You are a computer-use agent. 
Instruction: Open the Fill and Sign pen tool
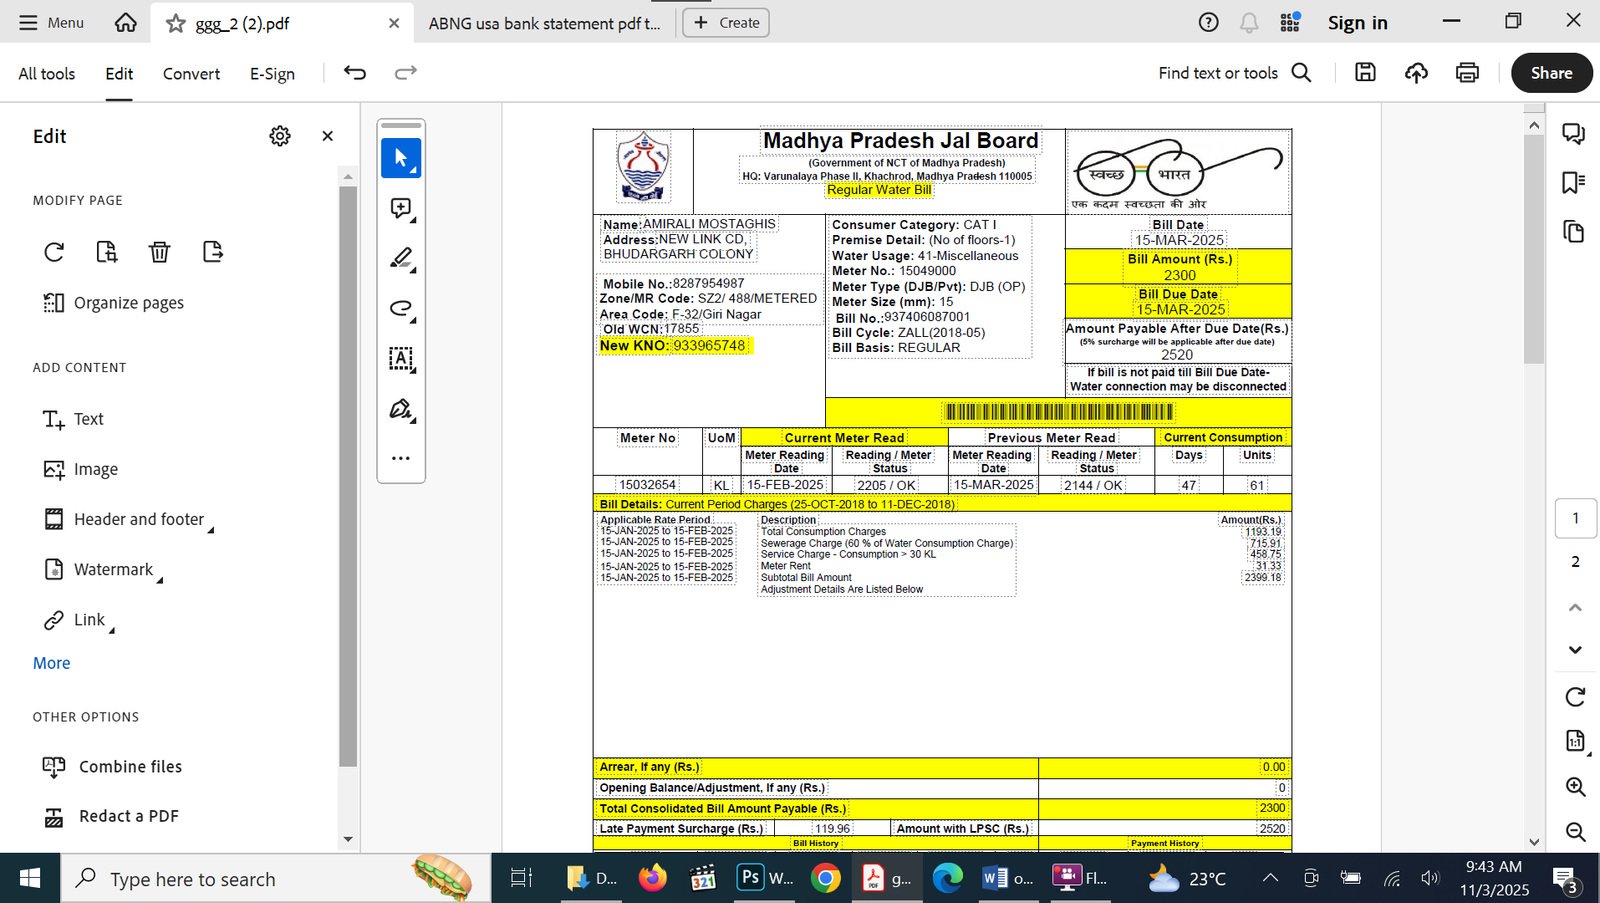[400, 410]
